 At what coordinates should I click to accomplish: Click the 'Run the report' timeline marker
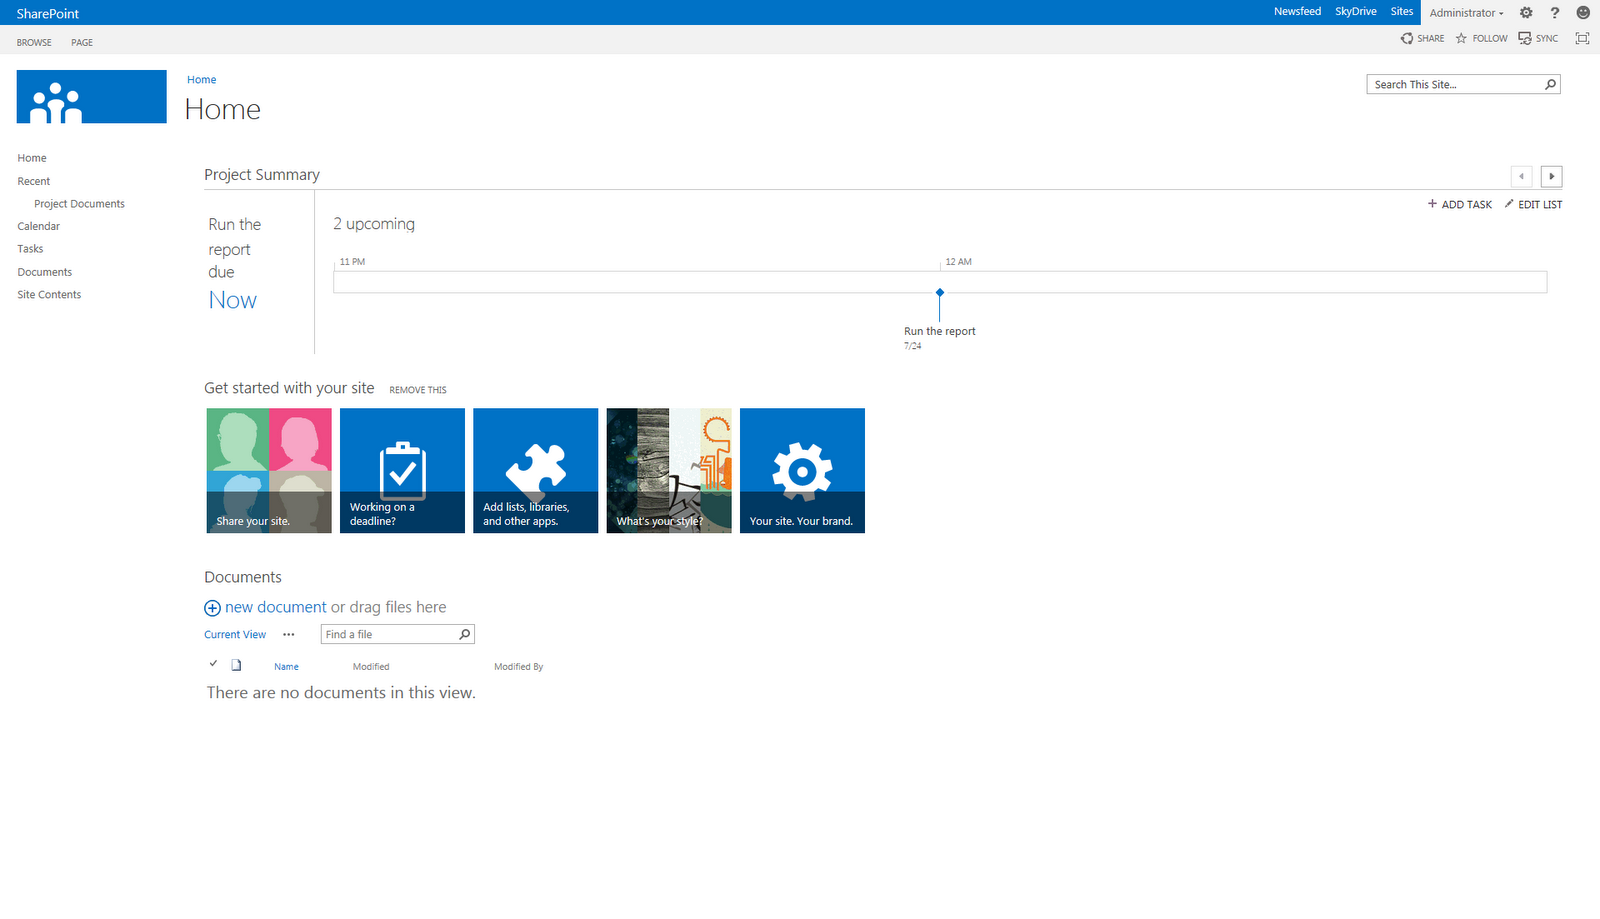point(939,293)
